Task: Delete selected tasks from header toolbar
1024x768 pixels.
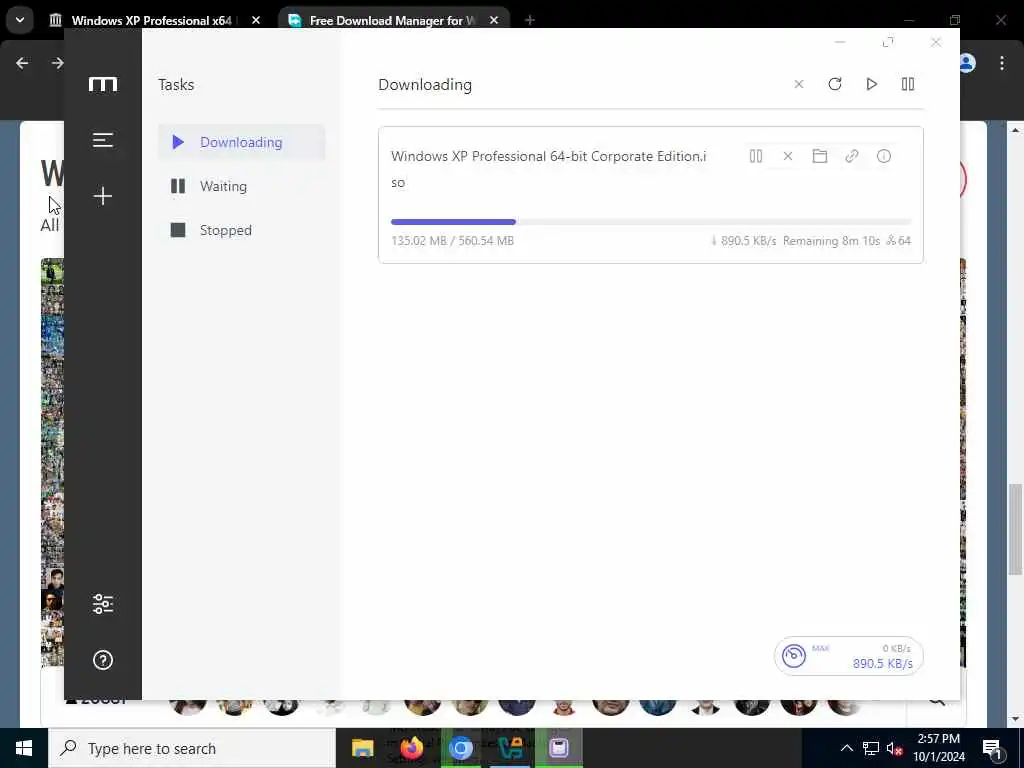Action: pyautogui.click(x=799, y=84)
